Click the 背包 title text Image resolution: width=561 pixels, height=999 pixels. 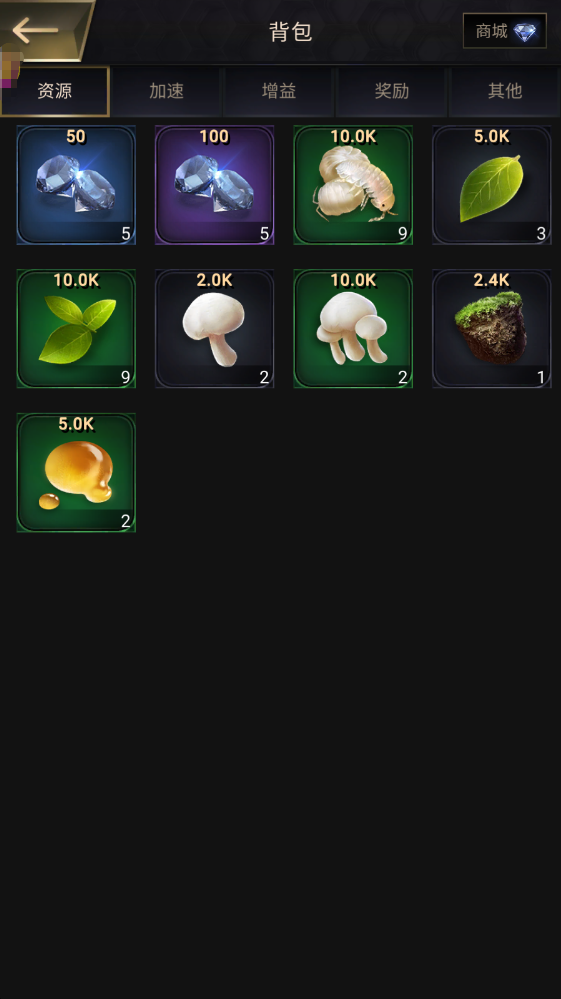pyautogui.click(x=290, y=31)
